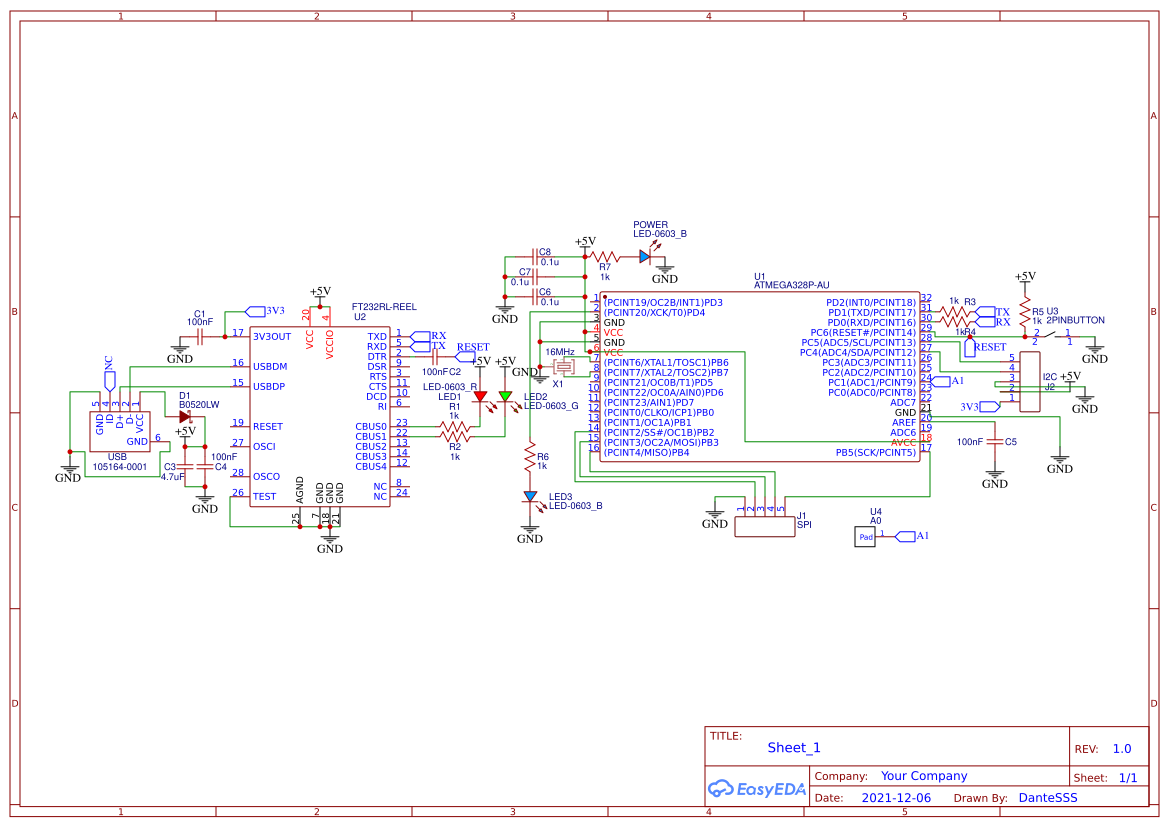Click the blue POWER LED symbol
This screenshot has width=1169, height=827.
tap(645, 255)
